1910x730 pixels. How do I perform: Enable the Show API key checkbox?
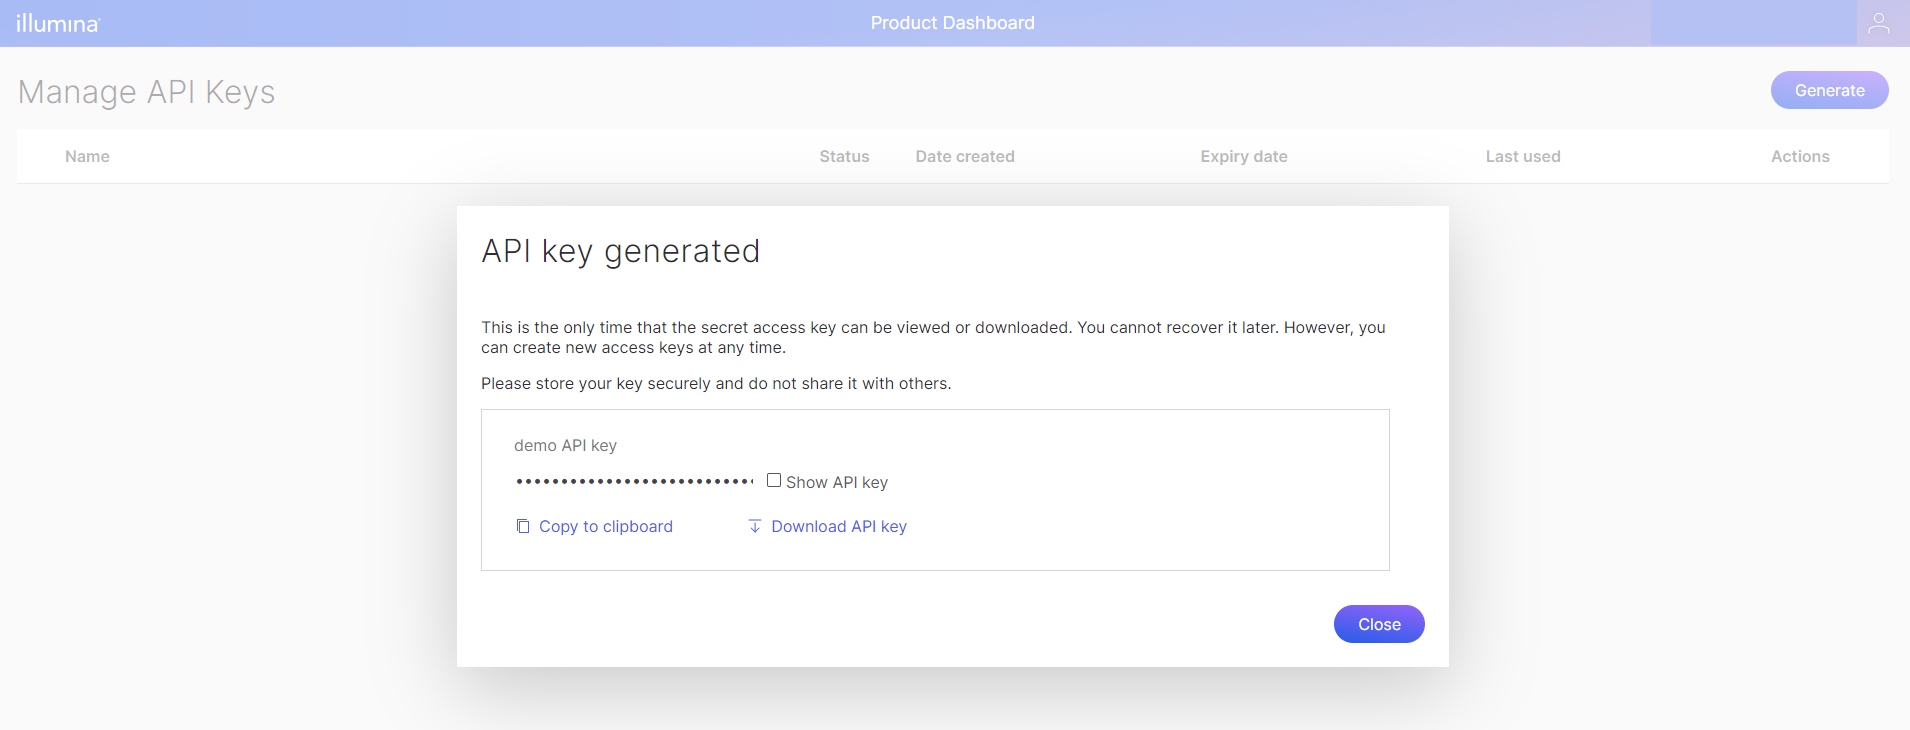pyautogui.click(x=774, y=481)
